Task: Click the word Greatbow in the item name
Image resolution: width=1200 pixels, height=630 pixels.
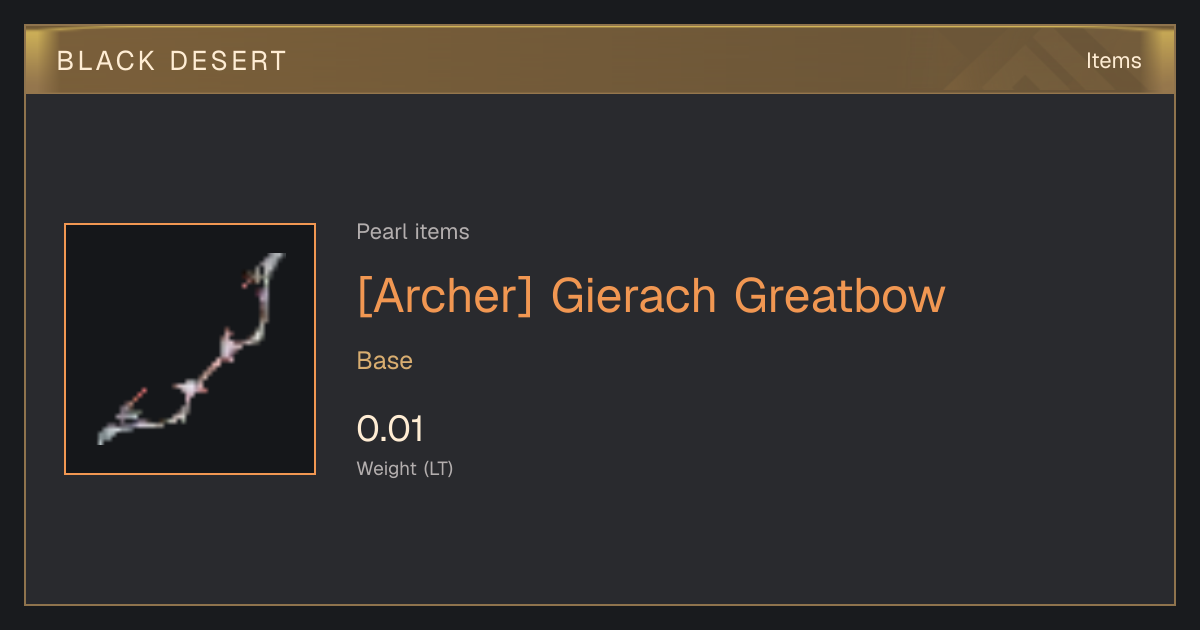Action: pos(840,296)
